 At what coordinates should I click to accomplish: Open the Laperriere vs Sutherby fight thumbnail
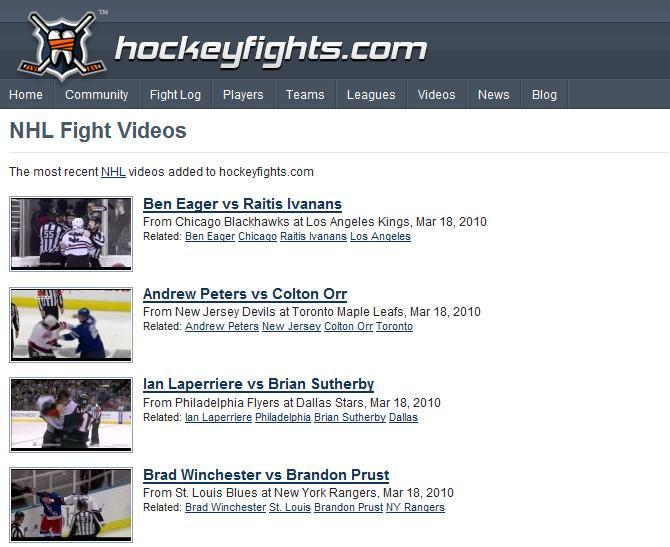point(71,415)
